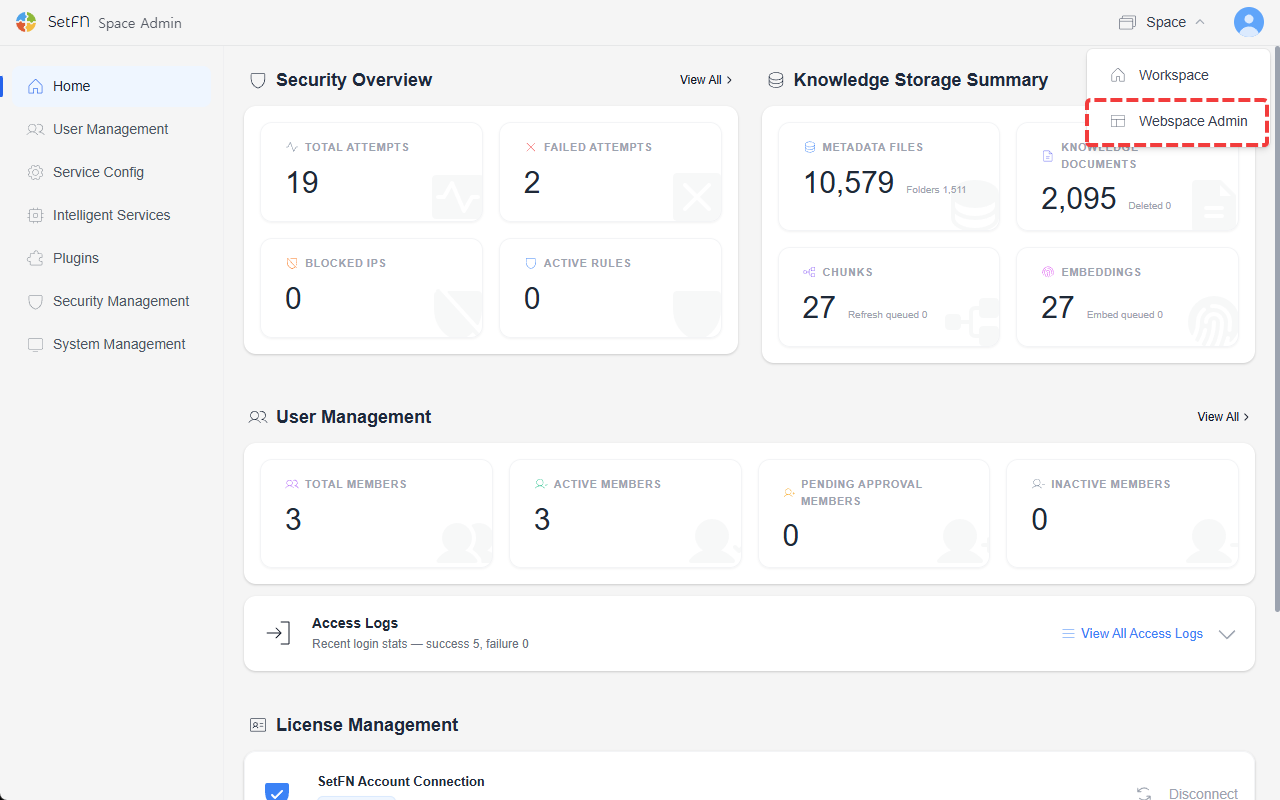Click the Refresh queued 0 text
Viewport: 1280px width, 800px height.
coord(887,315)
